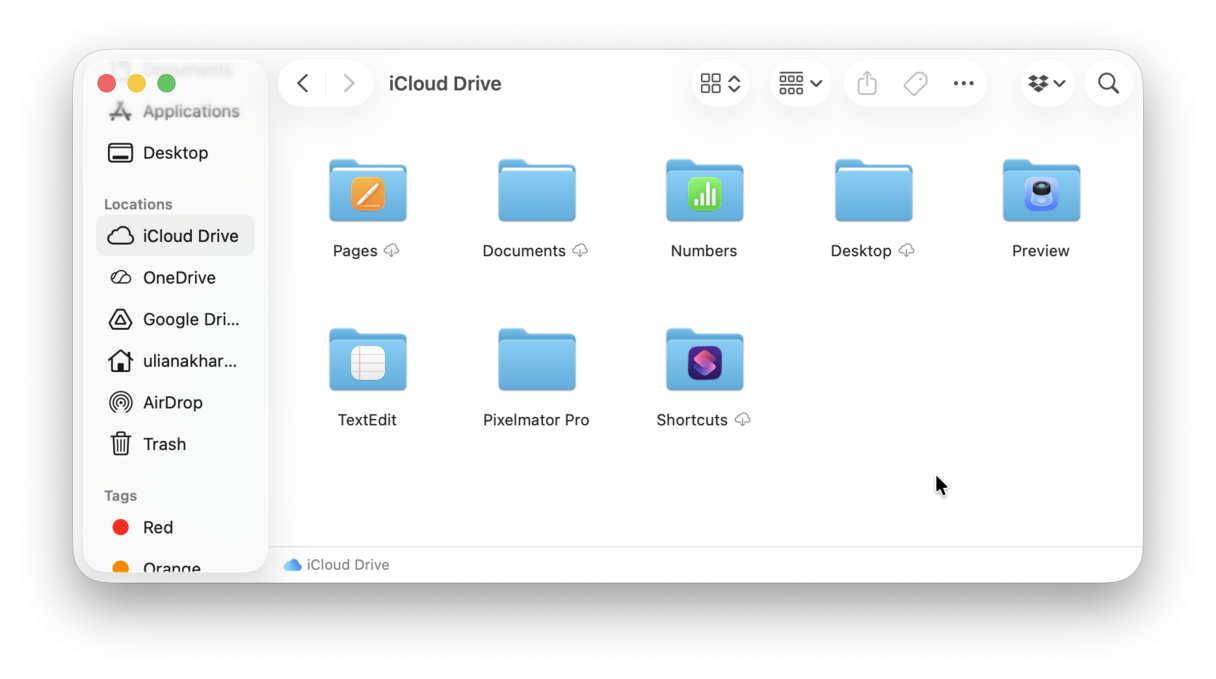
Task: Click the Share icon in the toolbar
Action: pyautogui.click(x=866, y=83)
